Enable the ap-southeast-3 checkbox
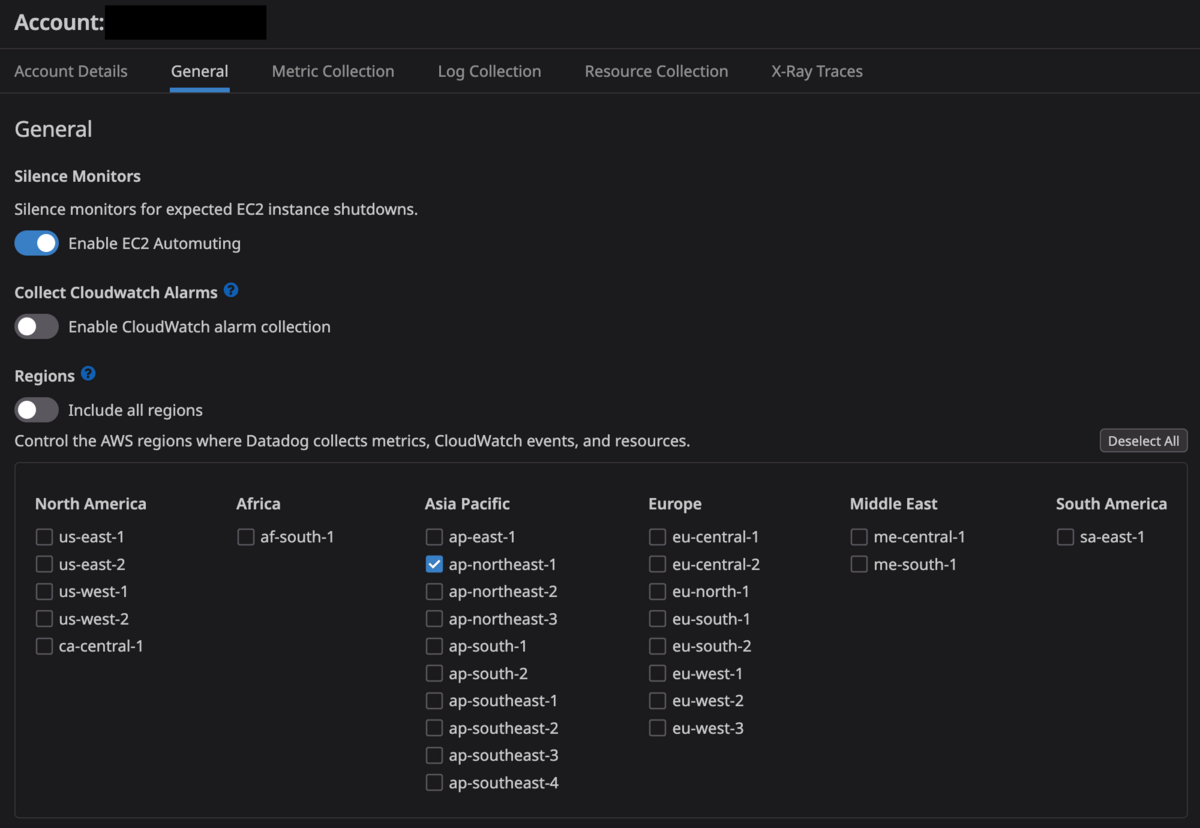 [x=434, y=755]
